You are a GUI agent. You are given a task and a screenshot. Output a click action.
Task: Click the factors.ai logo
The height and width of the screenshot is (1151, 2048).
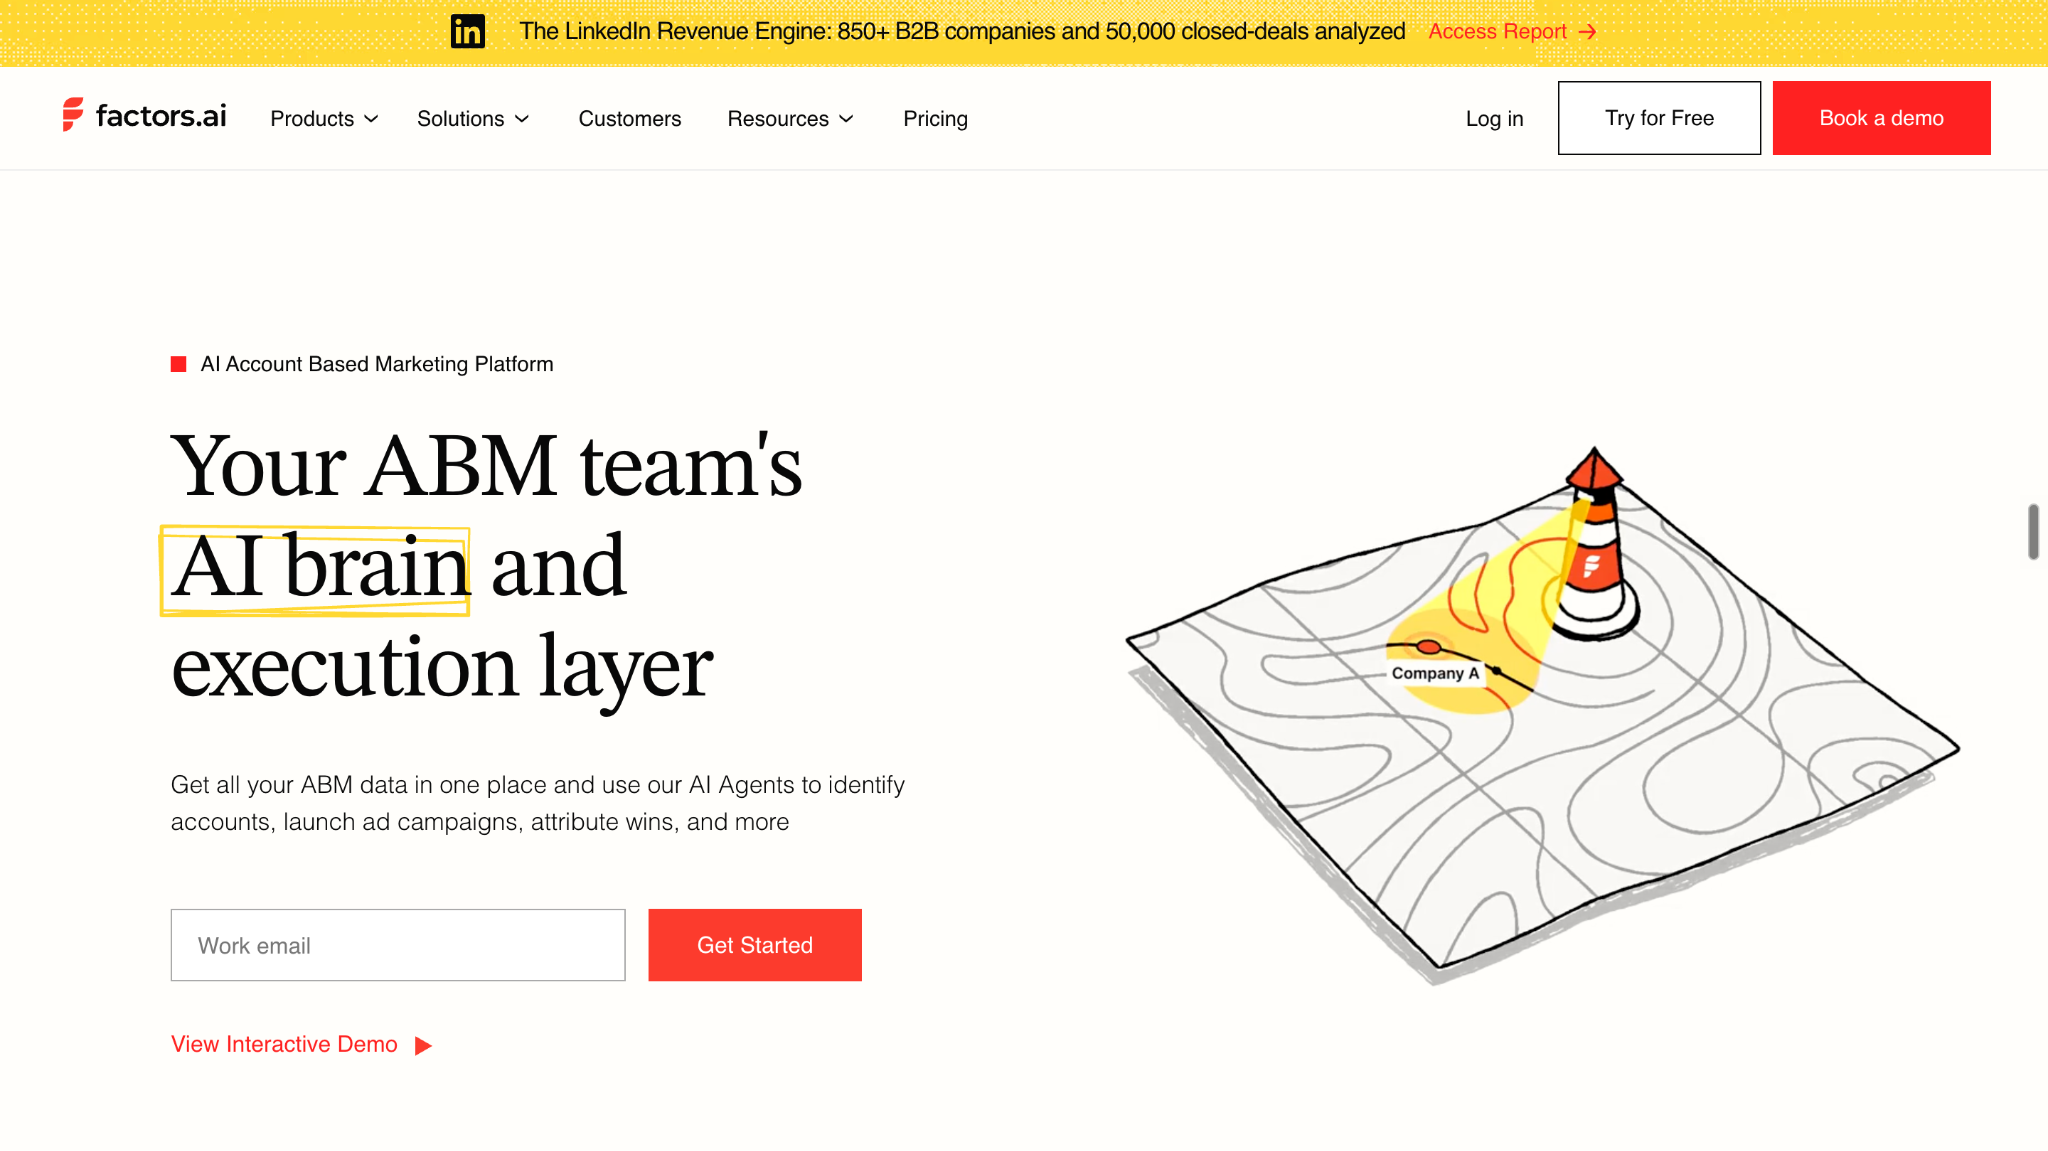click(x=144, y=116)
